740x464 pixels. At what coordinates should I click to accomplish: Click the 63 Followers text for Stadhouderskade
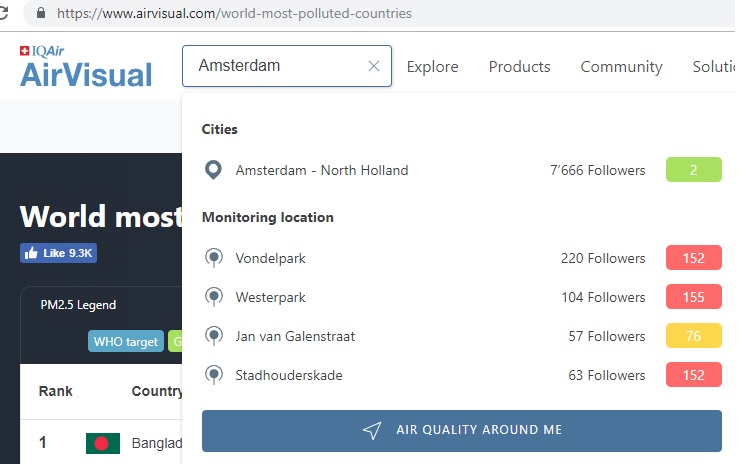[x=606, y=375]
